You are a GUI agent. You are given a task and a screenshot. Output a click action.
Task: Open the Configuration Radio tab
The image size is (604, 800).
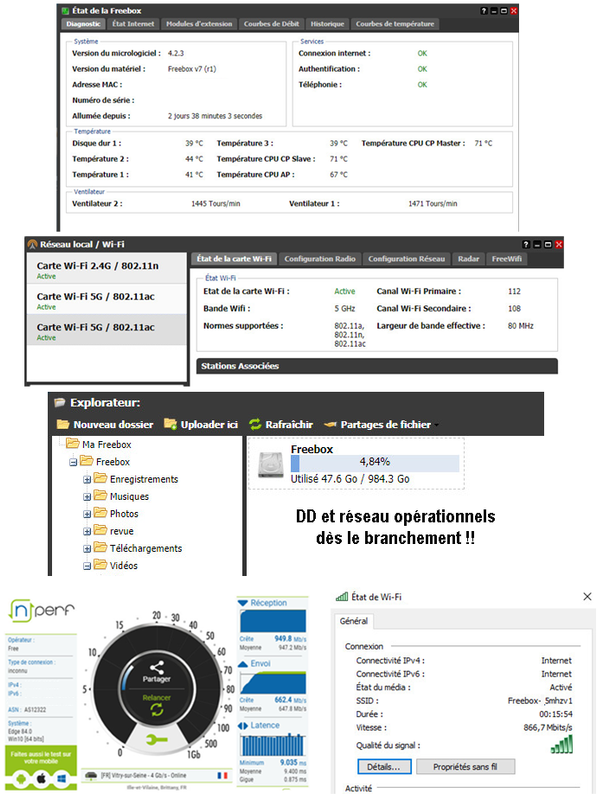(x=320, y=259)
